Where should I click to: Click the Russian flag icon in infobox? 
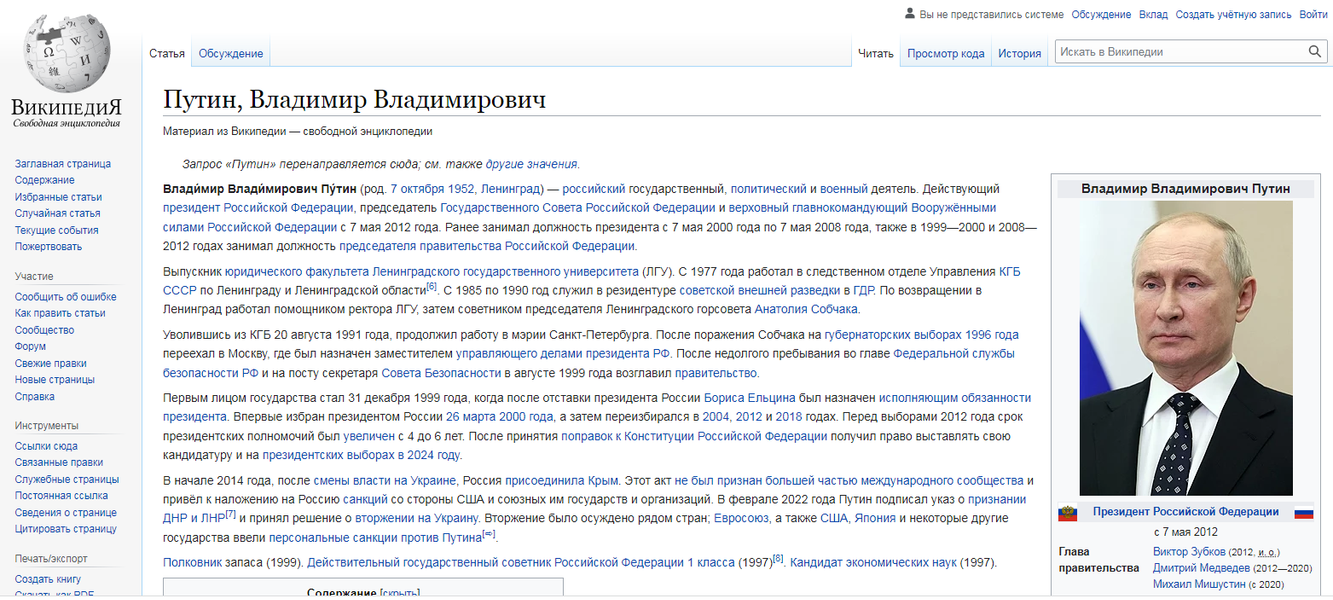pyautogui.click(x=1303, y=512)
